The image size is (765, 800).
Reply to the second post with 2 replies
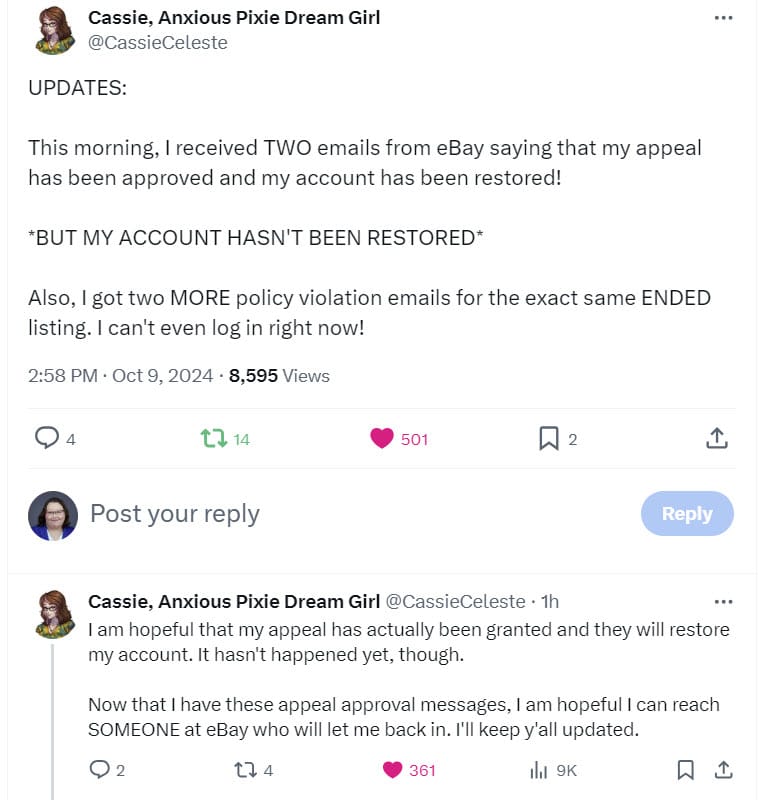click(x=99, y=770)
